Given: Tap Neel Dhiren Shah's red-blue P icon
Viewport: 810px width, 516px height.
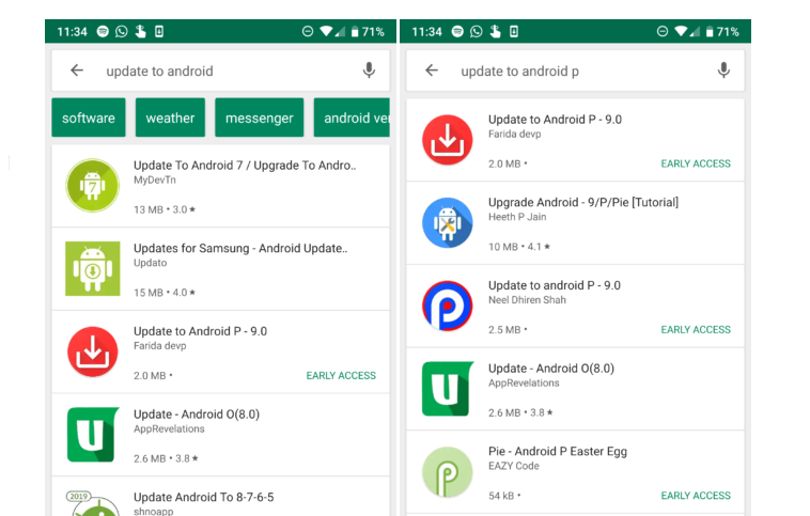Looking at the screenshot, I should tap(447, 306).
